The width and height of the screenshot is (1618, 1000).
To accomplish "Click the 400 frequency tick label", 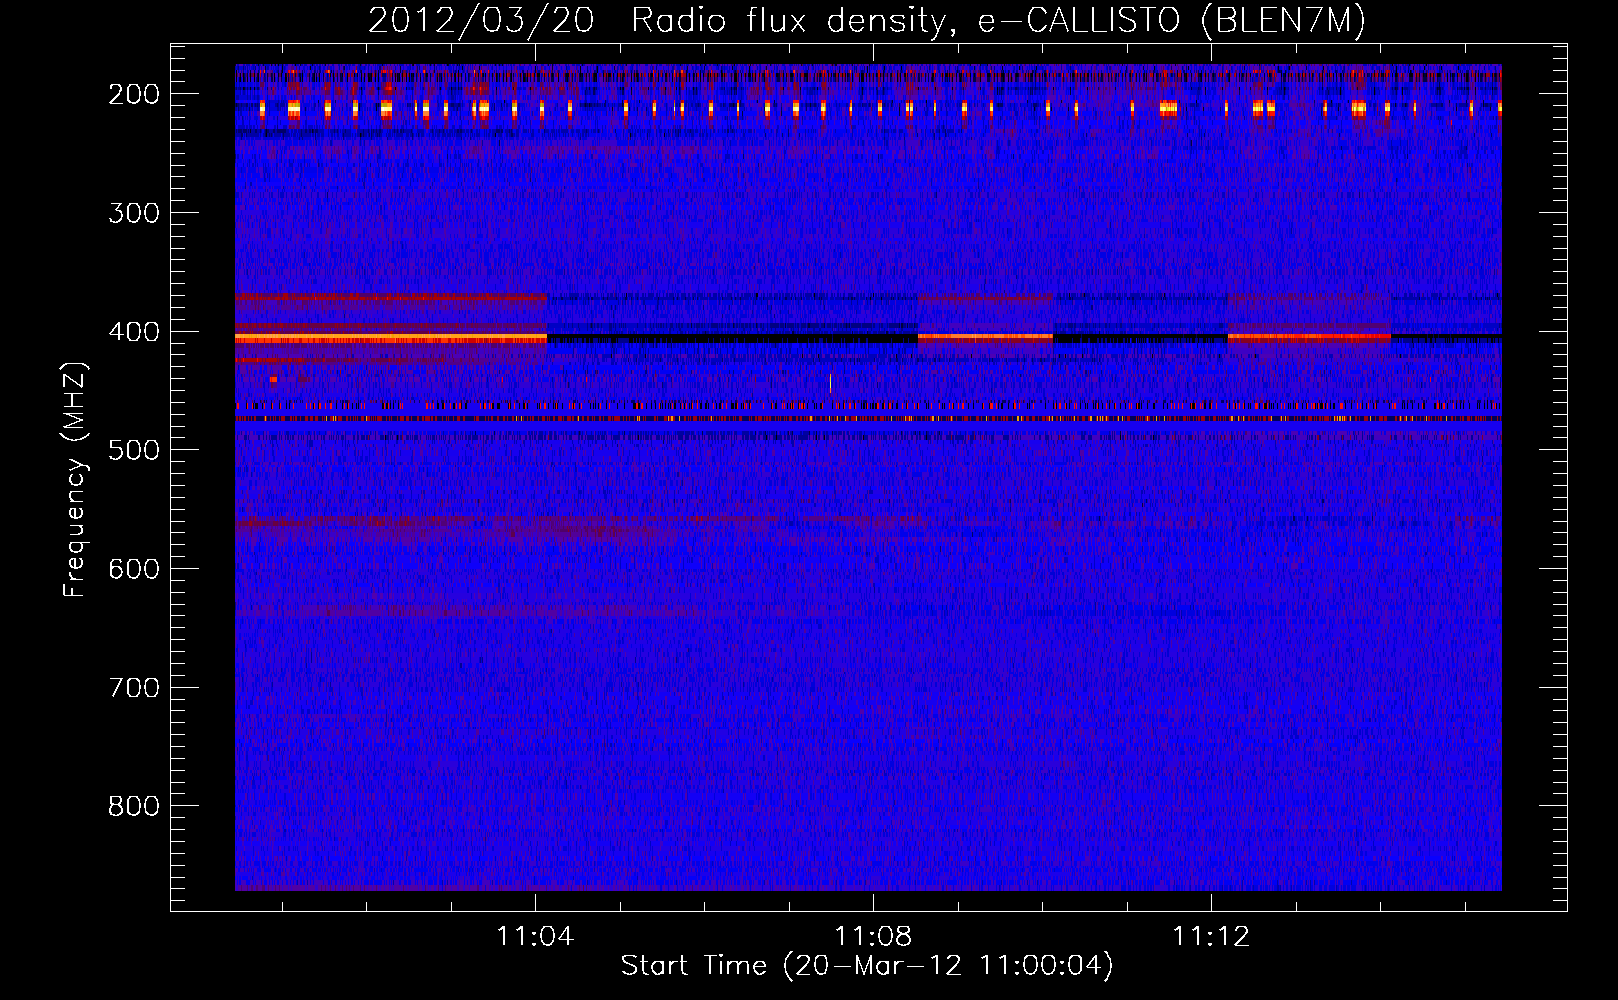I will tap(133, 332).
